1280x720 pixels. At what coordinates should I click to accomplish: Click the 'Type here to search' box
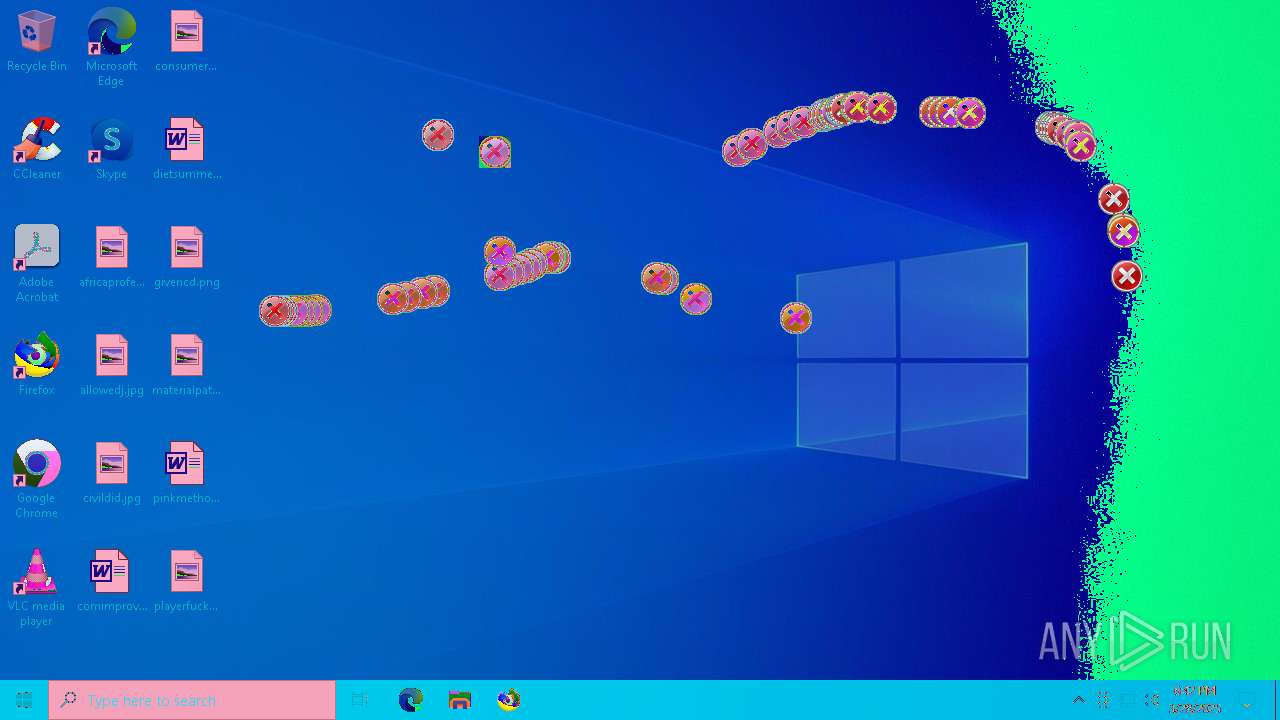(x=192, y=700)
